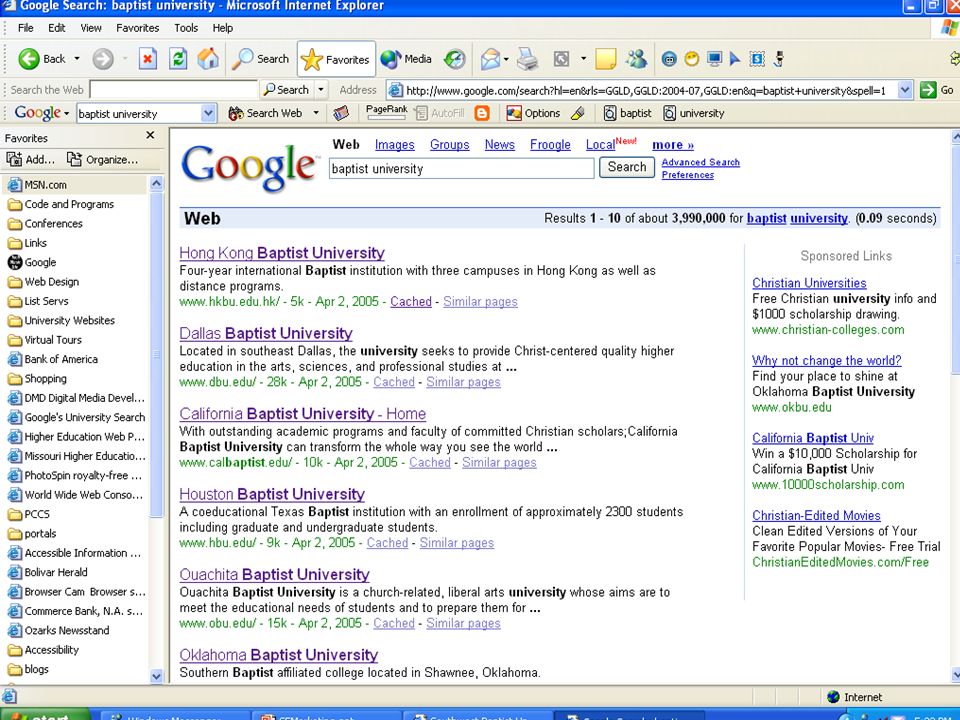Viewport: 960px width, 720px height.
Task: Click the Google toolbar news icon beside Search Web
Action: pyautogui.click(x=341, y=113)
